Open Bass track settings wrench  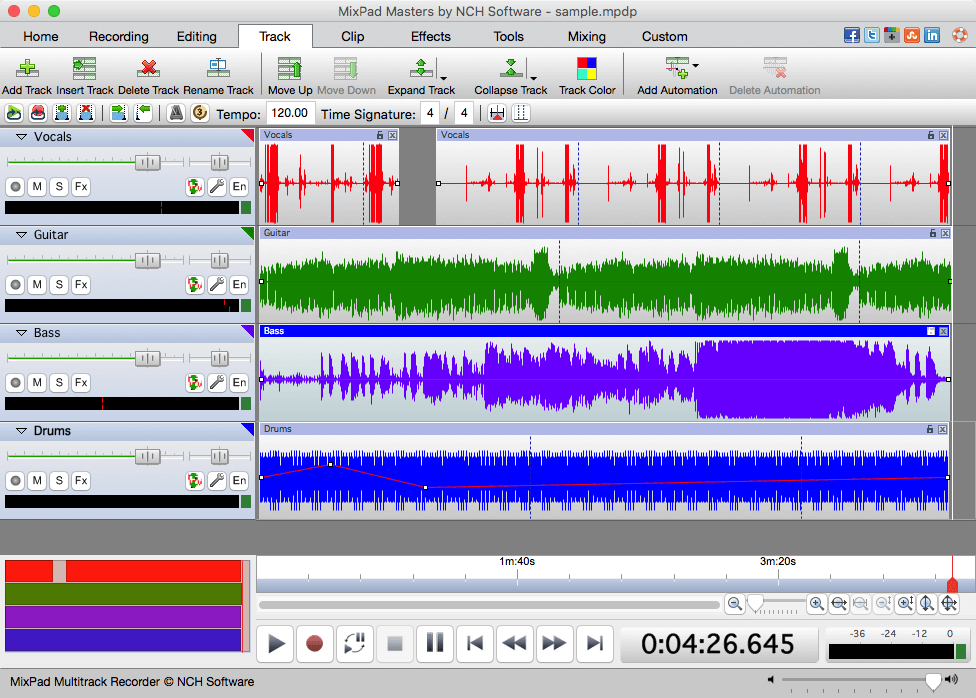(217, 382)
